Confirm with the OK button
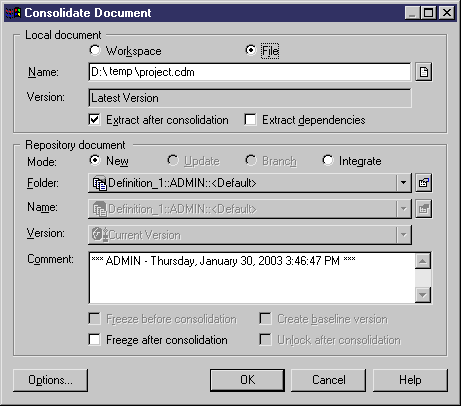 247,380
